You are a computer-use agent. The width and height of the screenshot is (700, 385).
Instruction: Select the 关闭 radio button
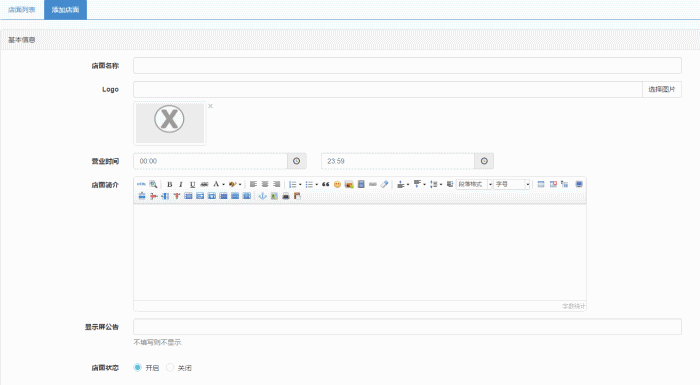click(x=170, y=367)
